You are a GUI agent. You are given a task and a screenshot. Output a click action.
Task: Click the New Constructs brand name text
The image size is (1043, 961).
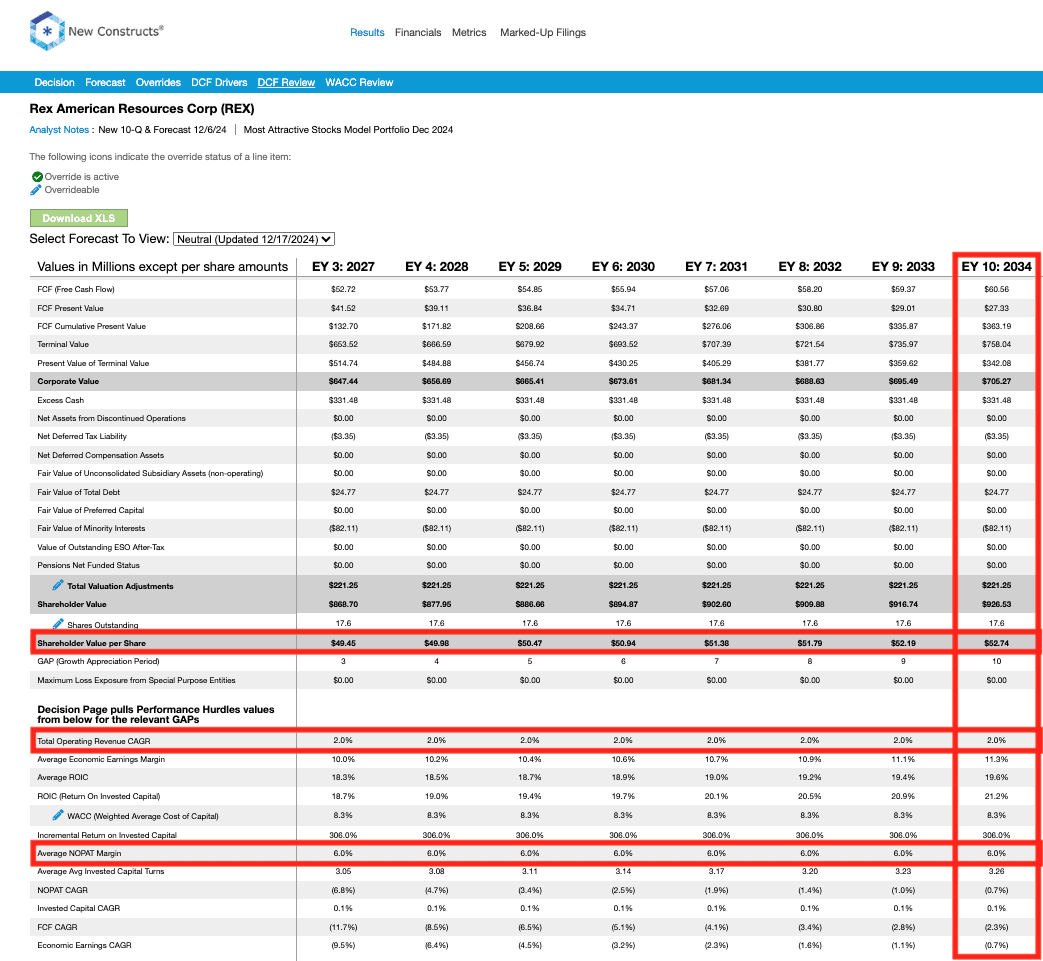(x=116, y=31)
